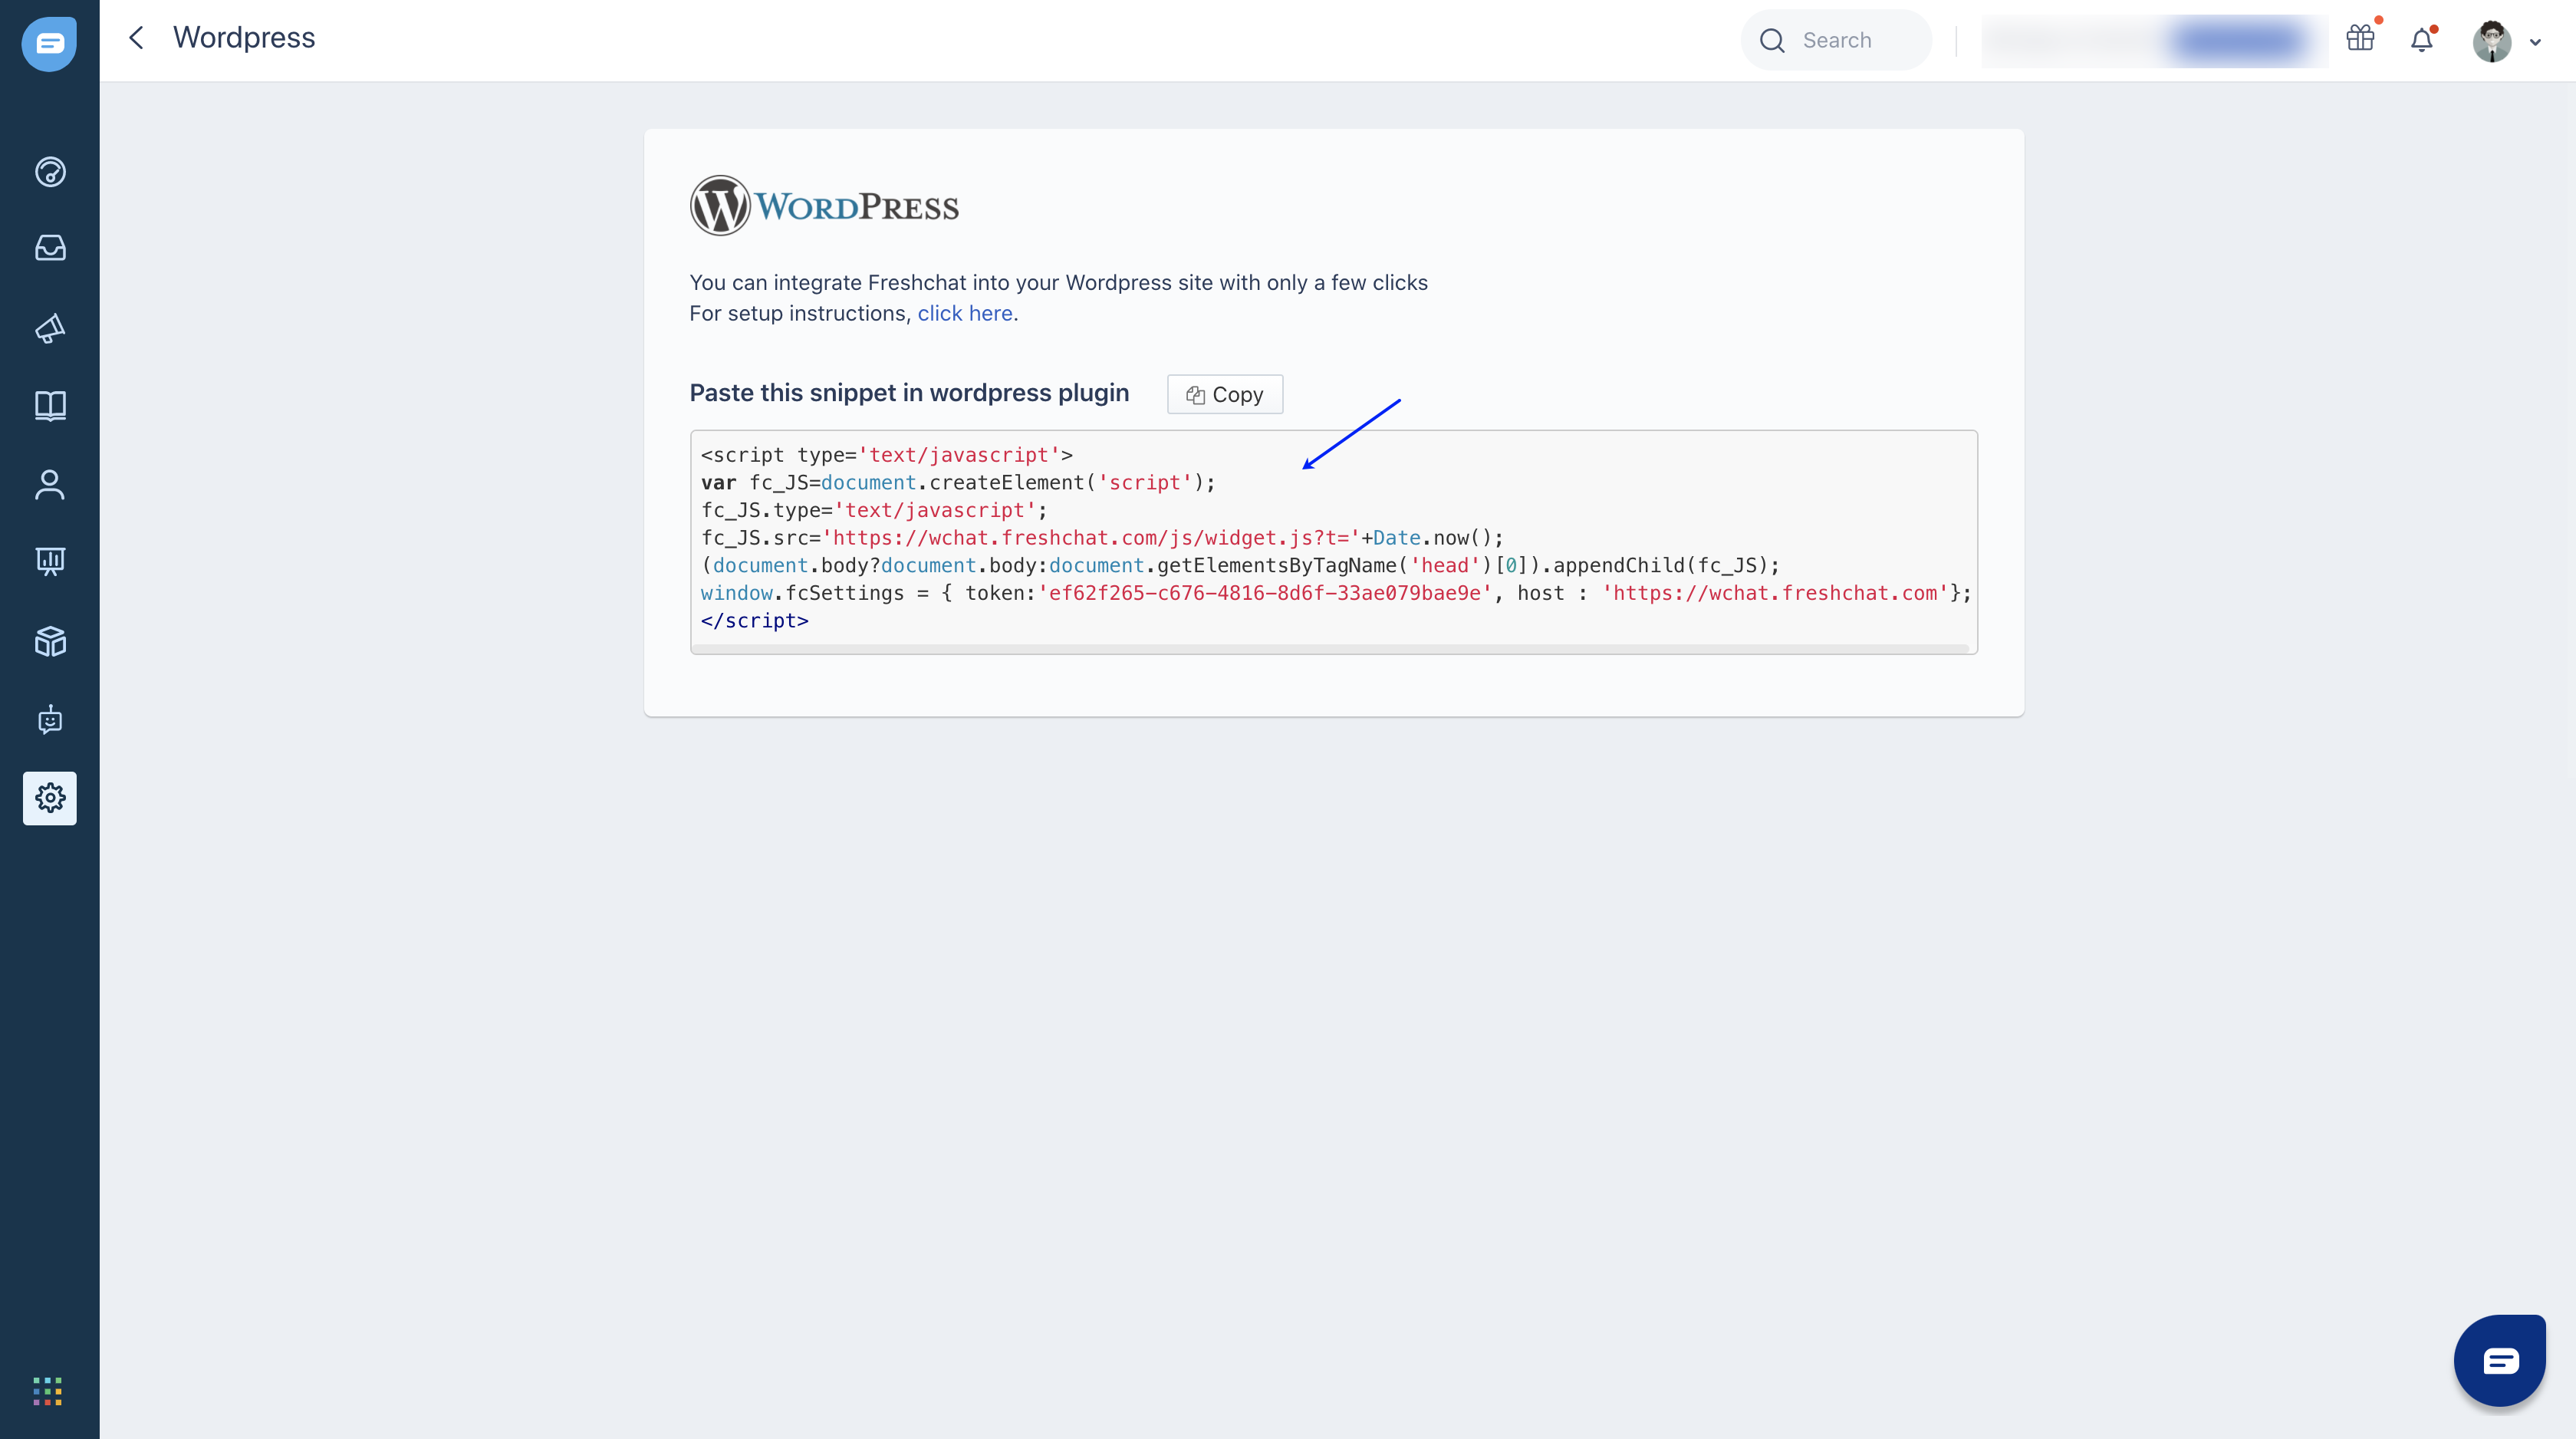This screenshot has height=1439, width=2576.
Task: Click the Freshchat logo in sidebar
Action: click(49, 43)
